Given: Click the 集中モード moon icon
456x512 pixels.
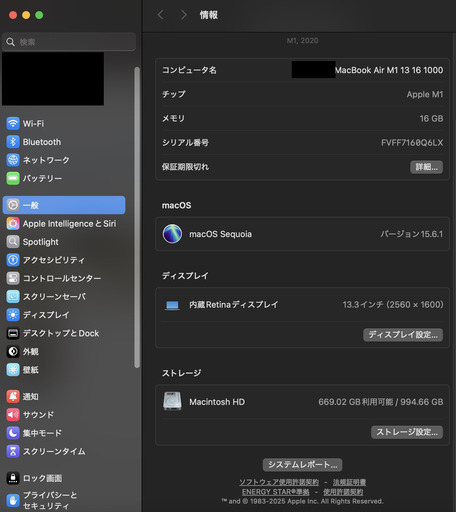Looking at the screenshot, I should (13, 433).
